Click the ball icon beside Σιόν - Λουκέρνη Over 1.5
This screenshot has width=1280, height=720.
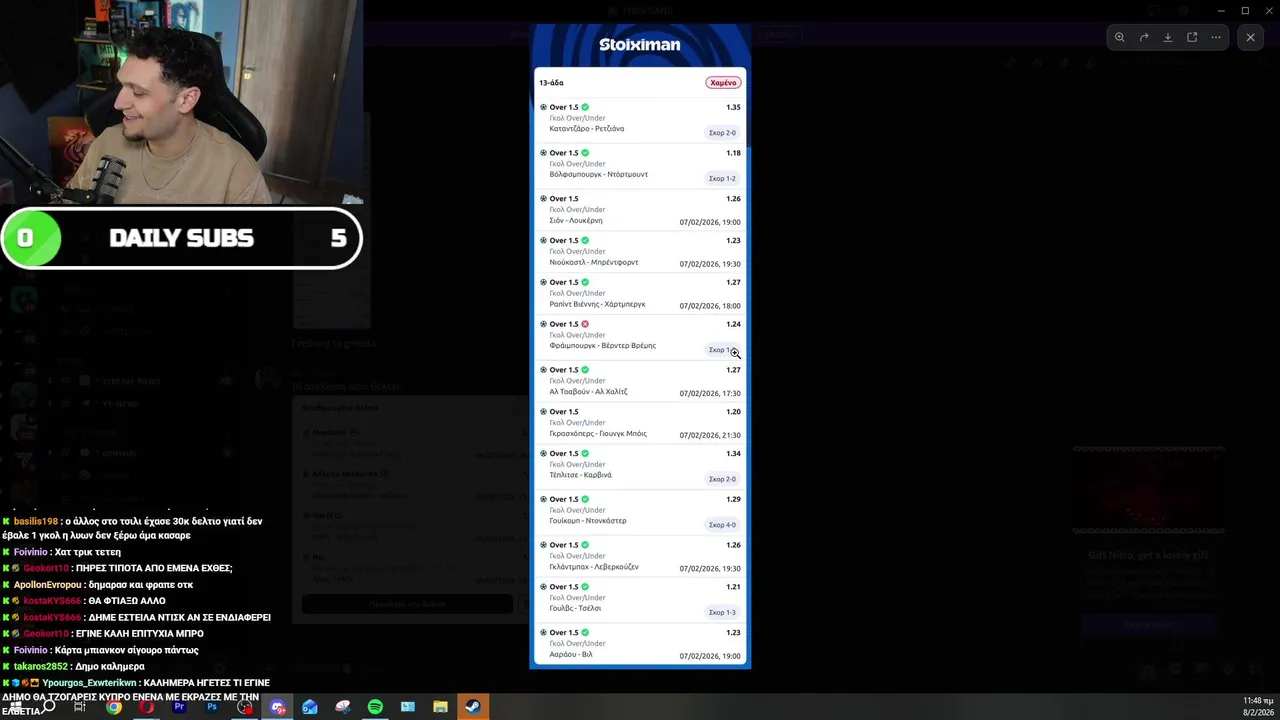(543, 199)
